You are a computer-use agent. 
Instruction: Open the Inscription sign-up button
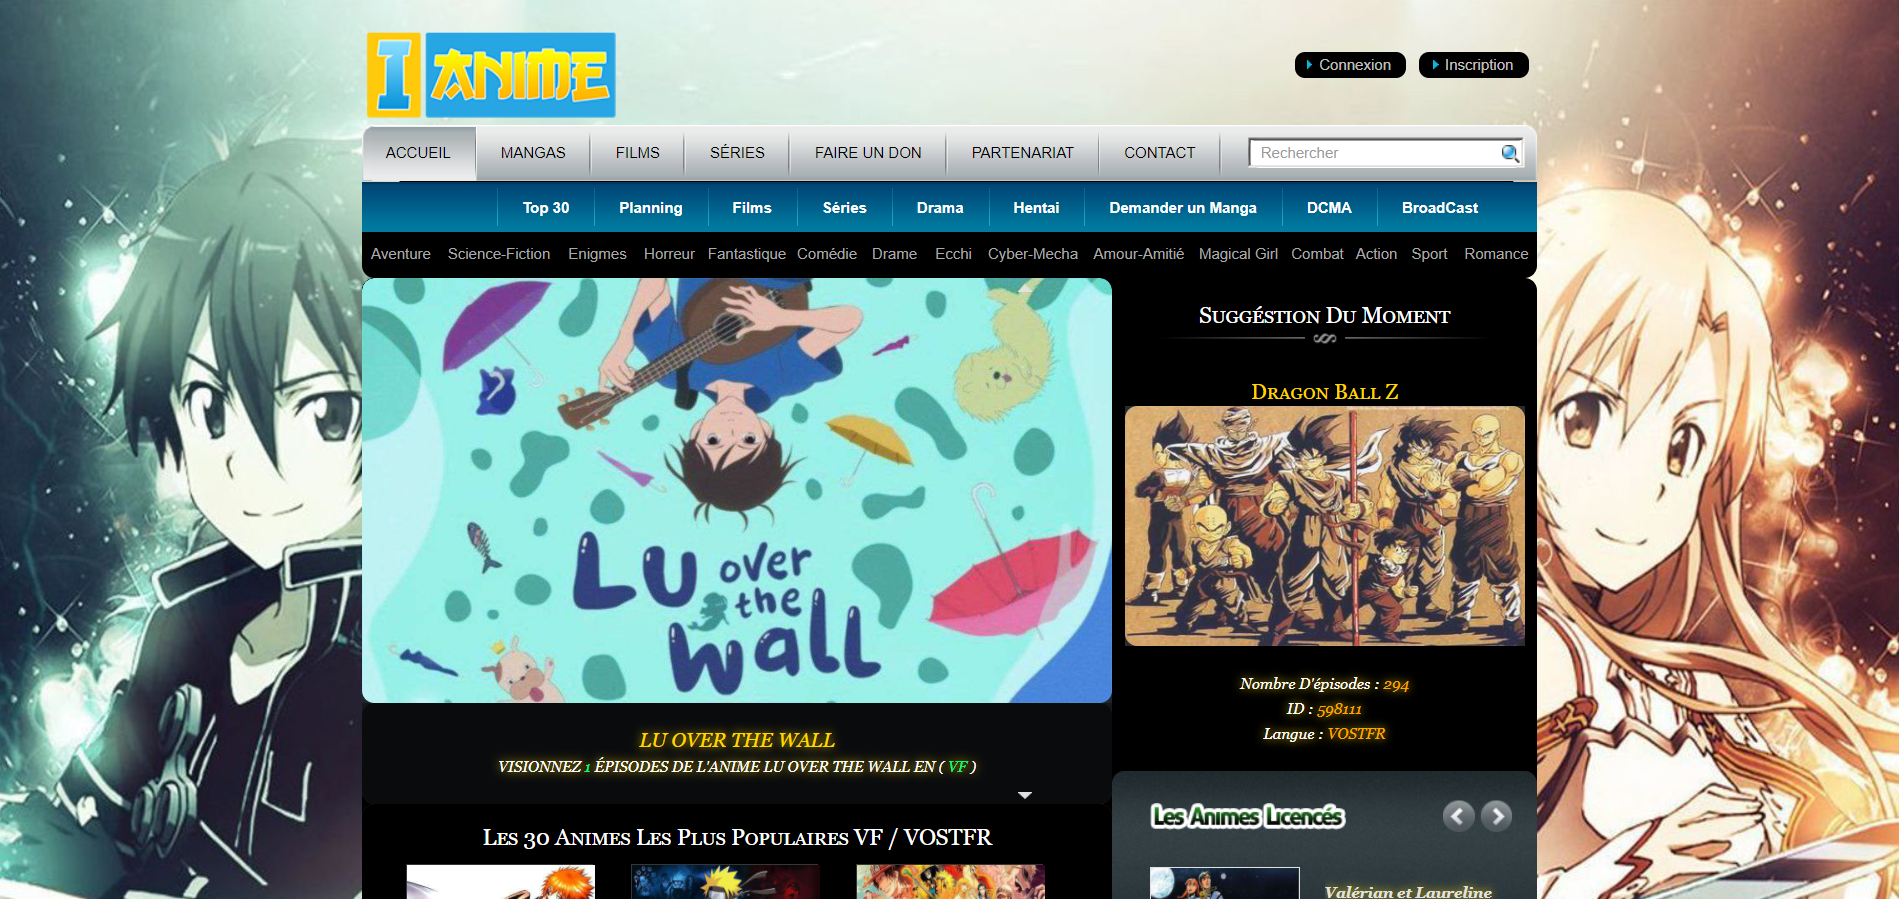click(x=1473, y=65)
